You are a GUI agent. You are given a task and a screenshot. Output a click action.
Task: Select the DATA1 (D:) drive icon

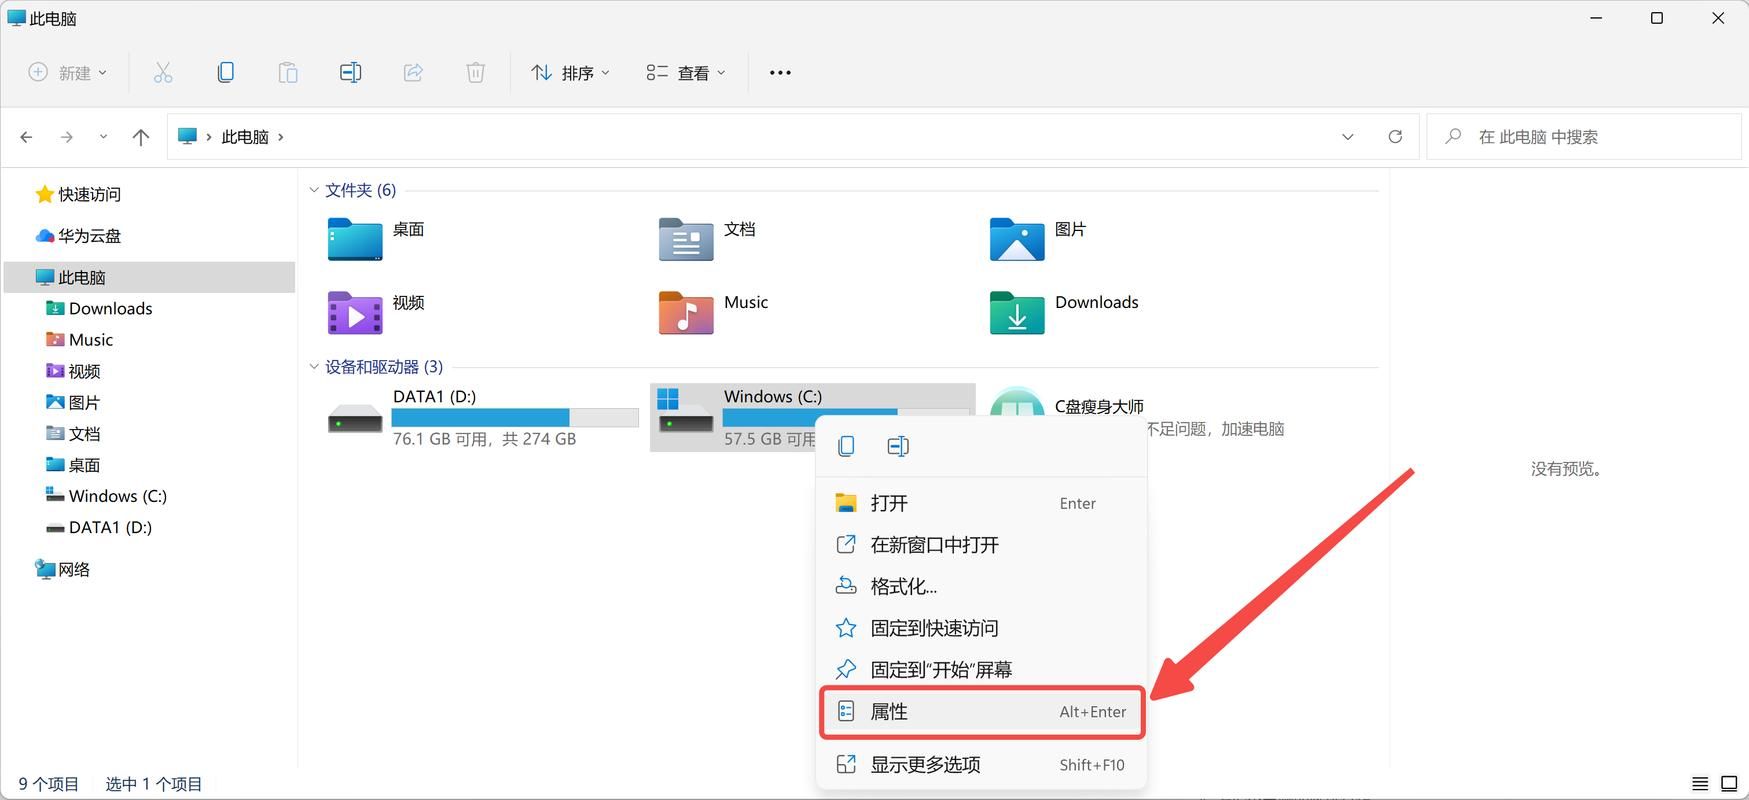click(355, 417)
